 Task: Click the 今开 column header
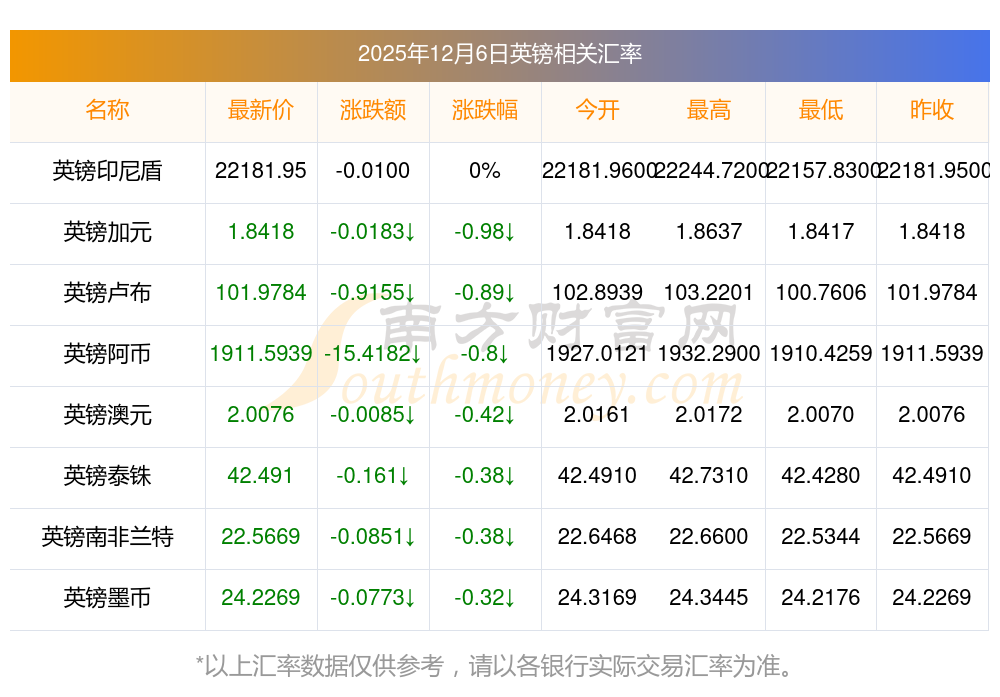[597, 110]
